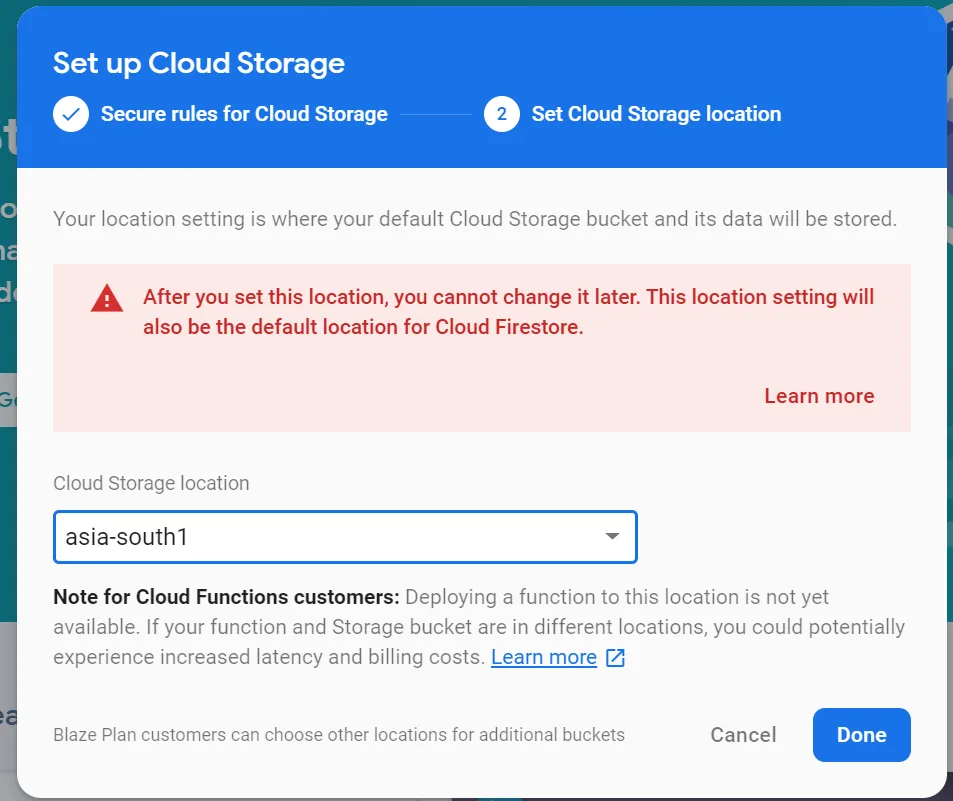Viewport: 953px width, 801px height.
Task: Click the Note for Cloud Functions customers heading
Action: [226, 597]
